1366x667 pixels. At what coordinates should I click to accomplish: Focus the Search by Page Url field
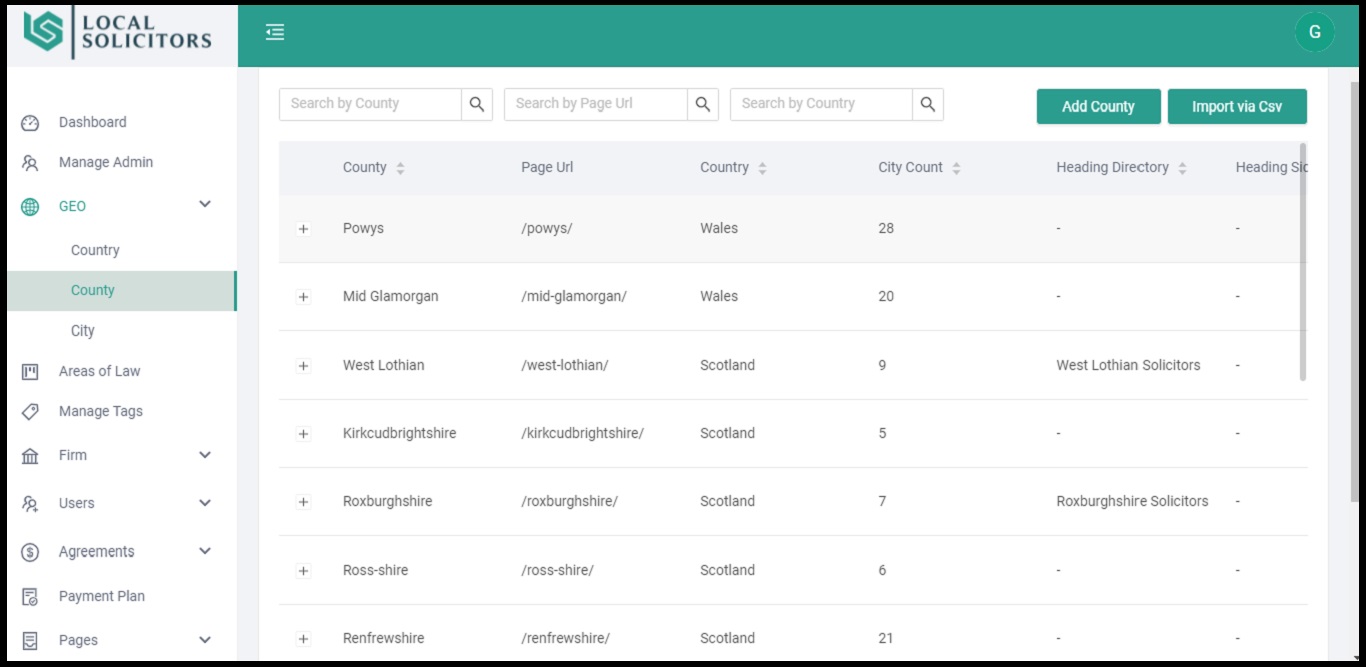coord(596,104)
